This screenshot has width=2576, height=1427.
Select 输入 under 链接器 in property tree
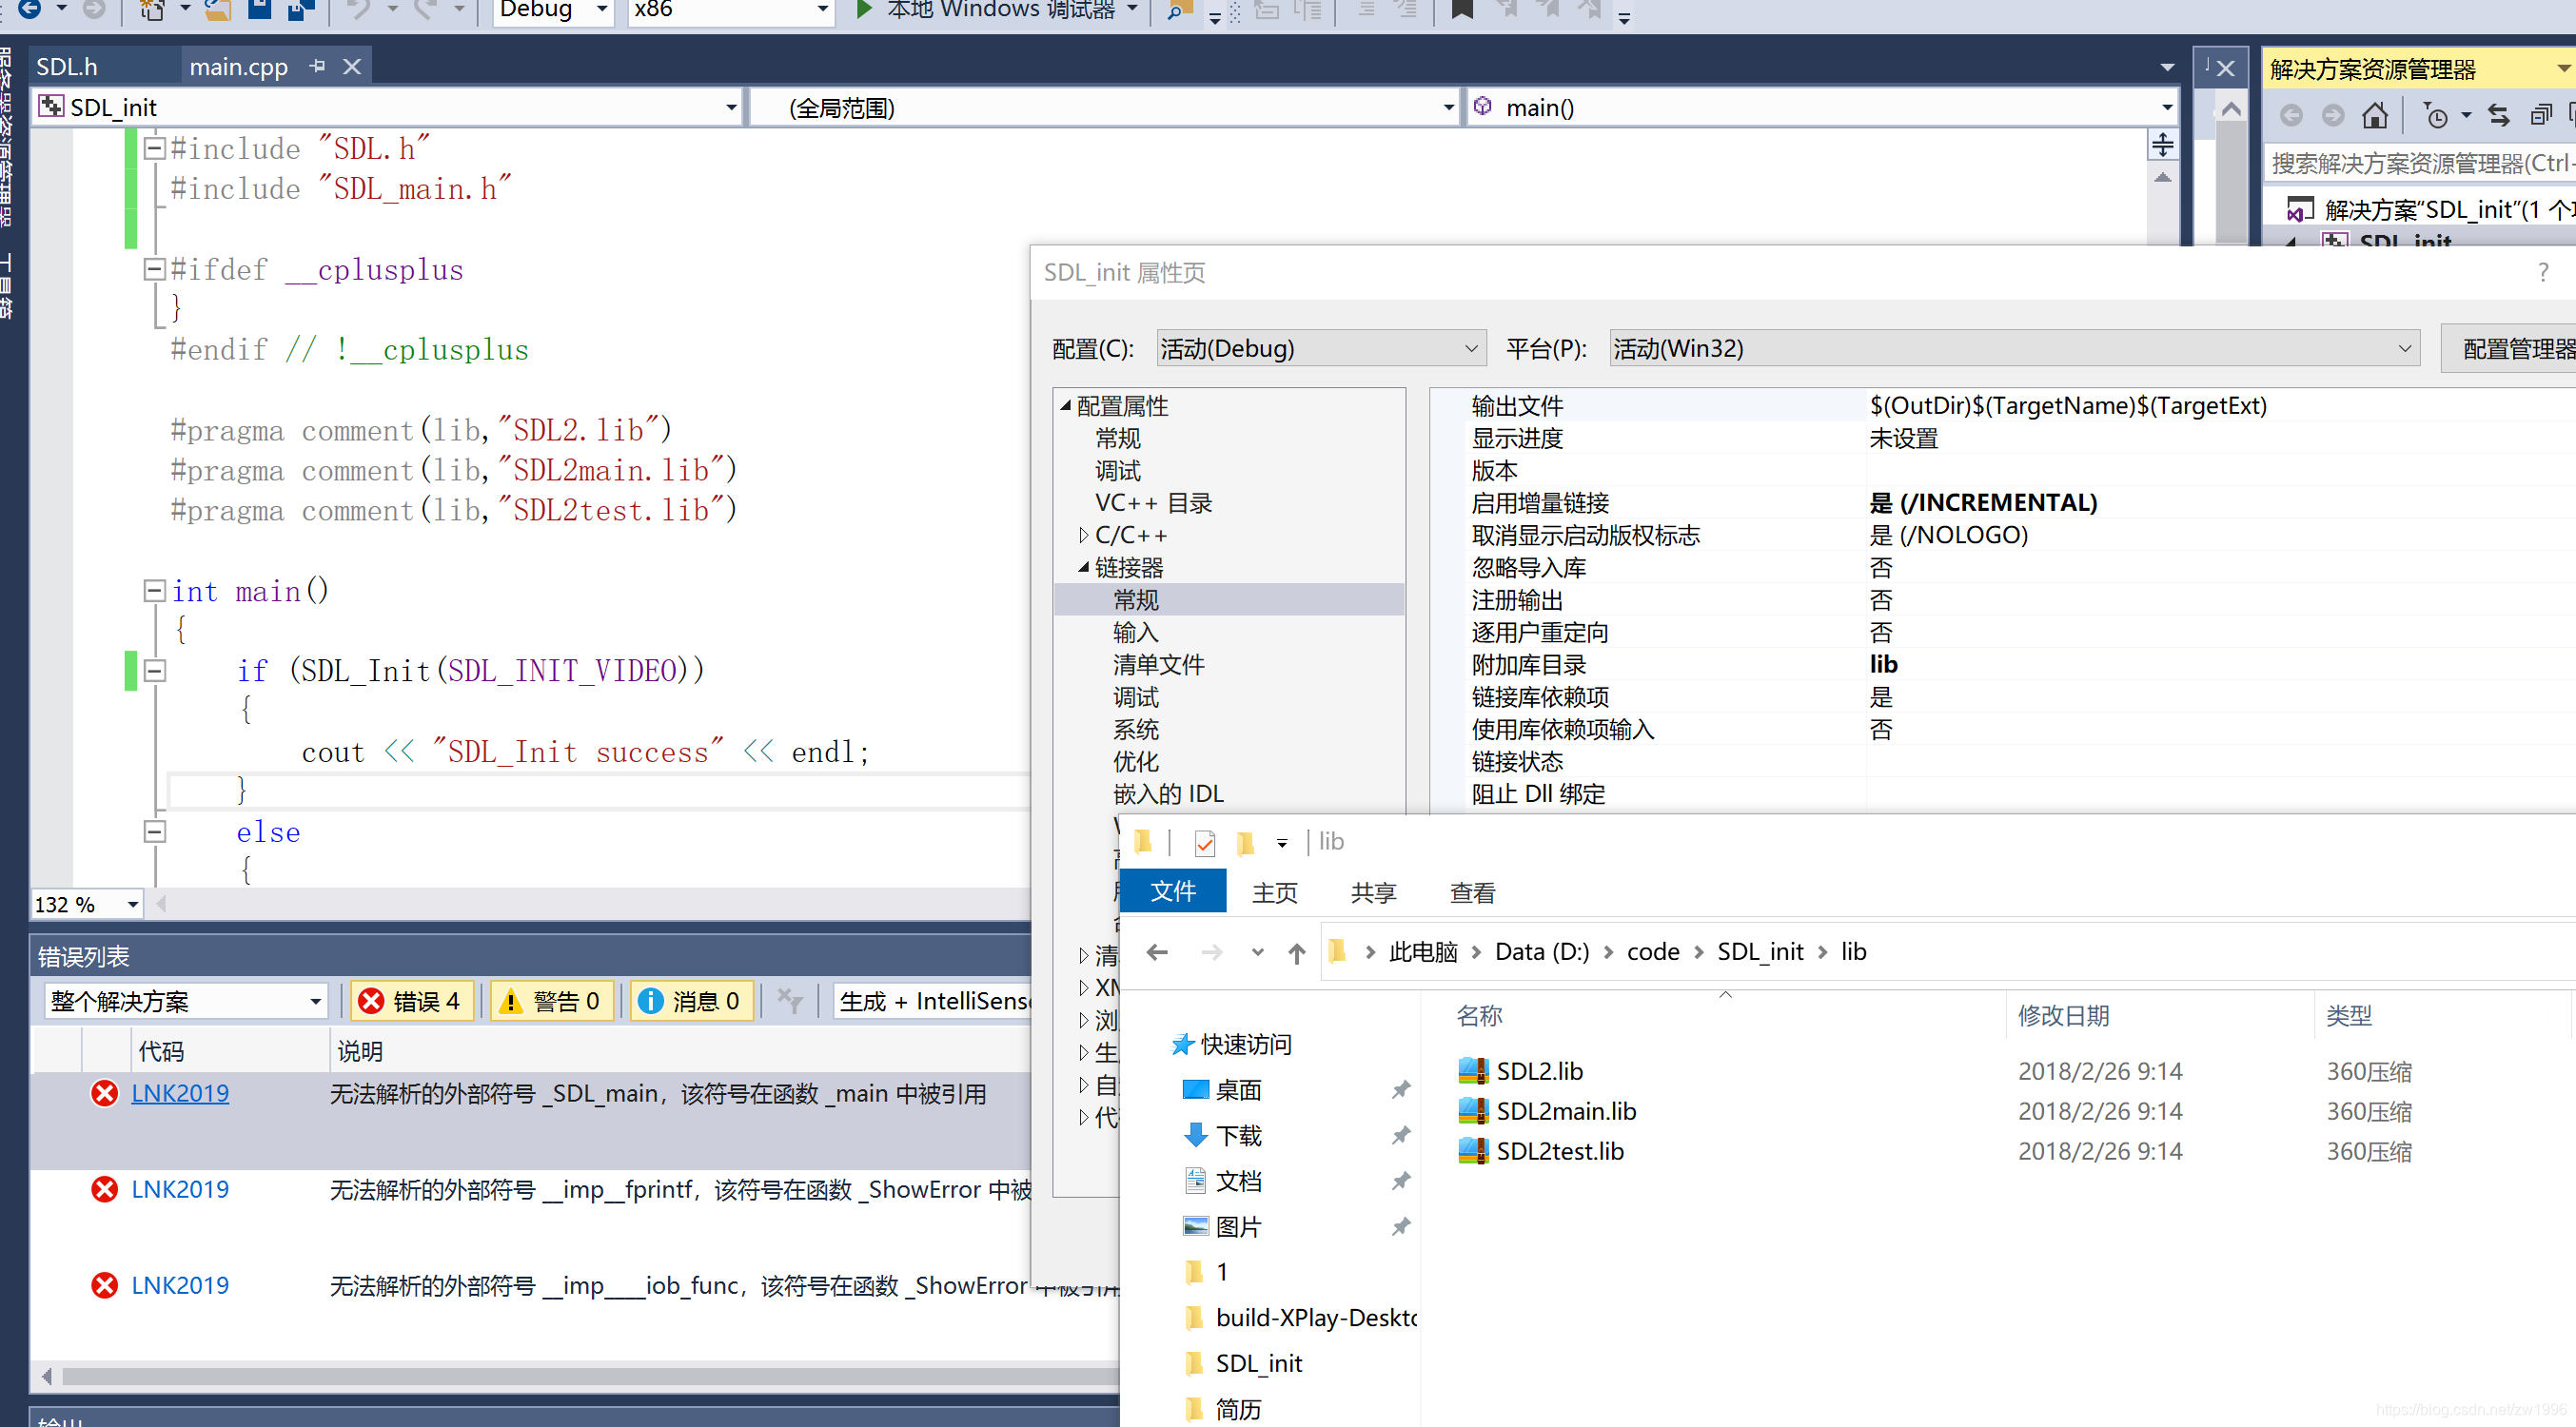1135,632
